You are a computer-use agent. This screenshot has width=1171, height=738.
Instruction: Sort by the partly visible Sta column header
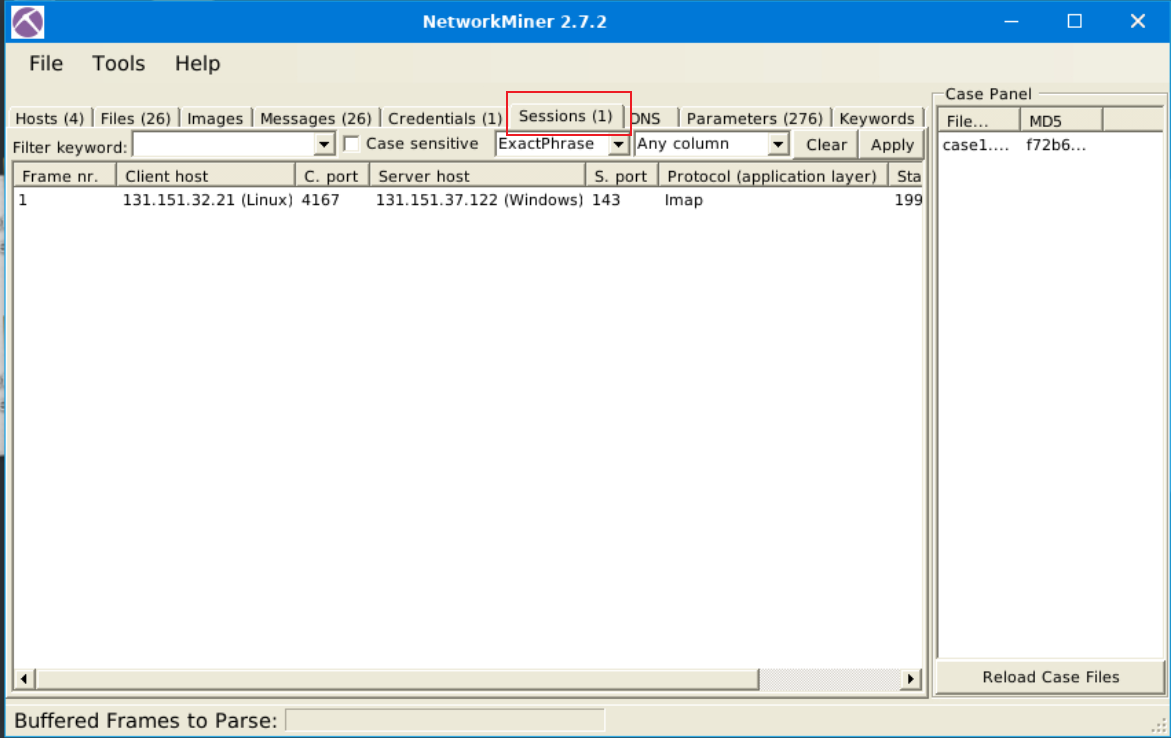coord(906,176)
